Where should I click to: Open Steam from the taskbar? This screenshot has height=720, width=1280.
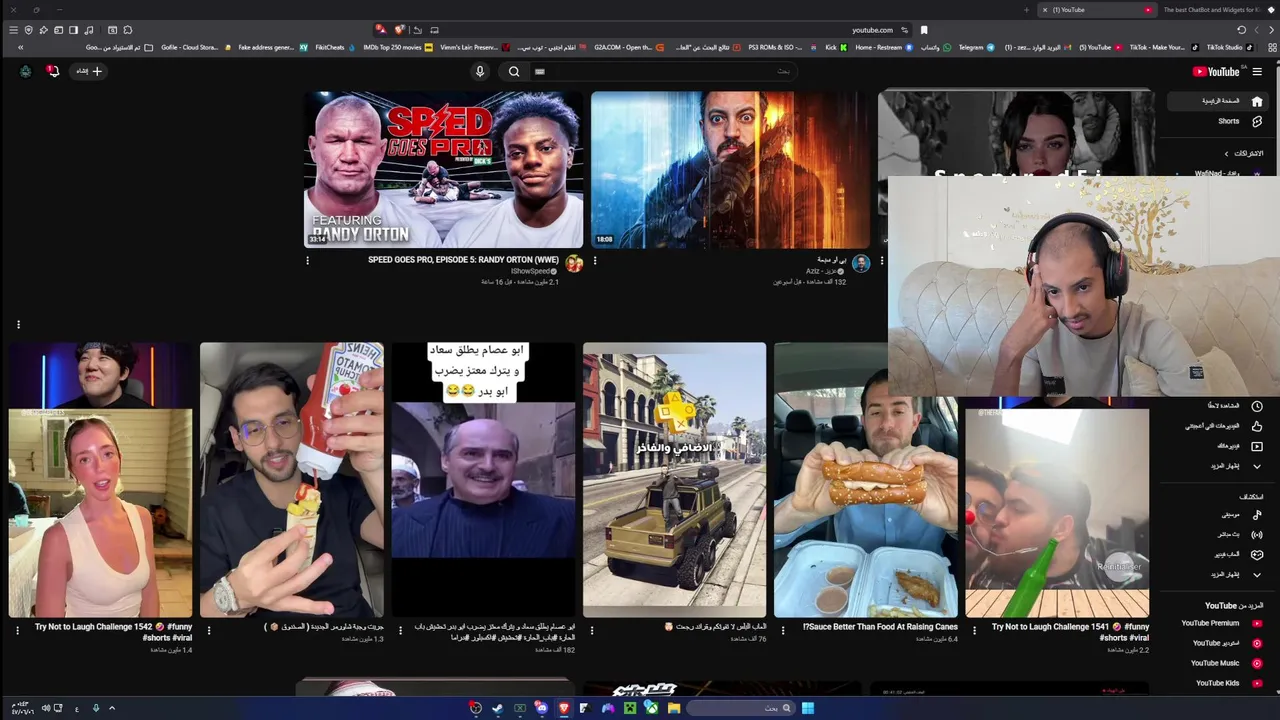[497, 708]
